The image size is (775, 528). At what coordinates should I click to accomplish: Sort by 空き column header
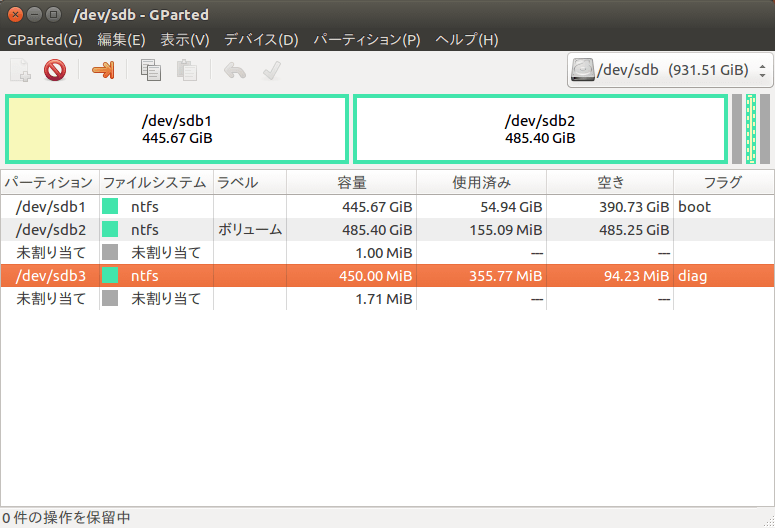tap(610, 182)
